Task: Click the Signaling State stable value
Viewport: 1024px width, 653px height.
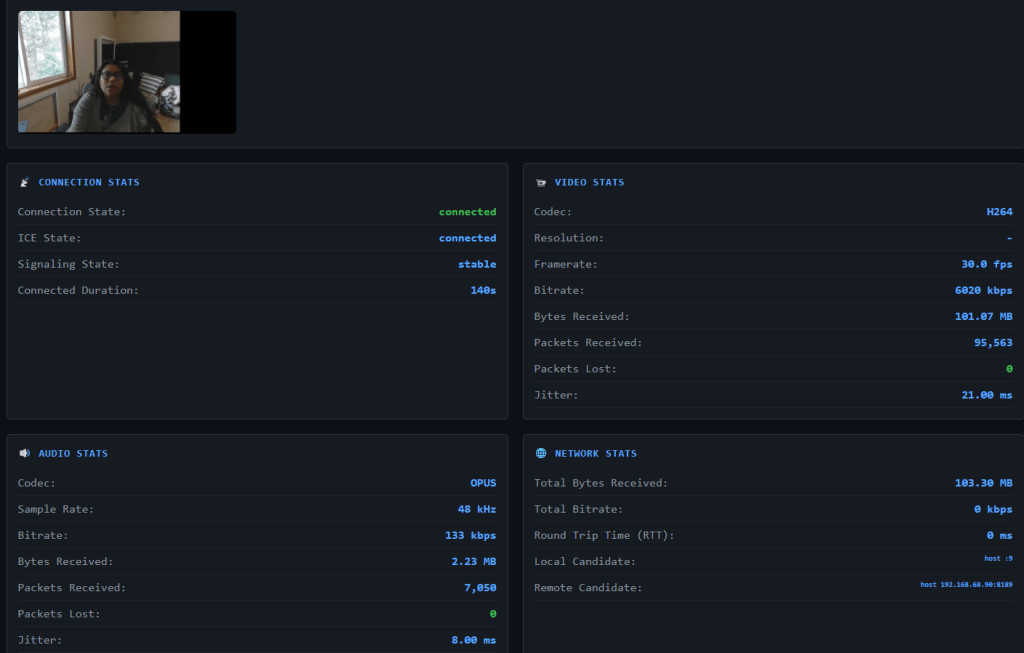Action: click(x=476, y=264)
